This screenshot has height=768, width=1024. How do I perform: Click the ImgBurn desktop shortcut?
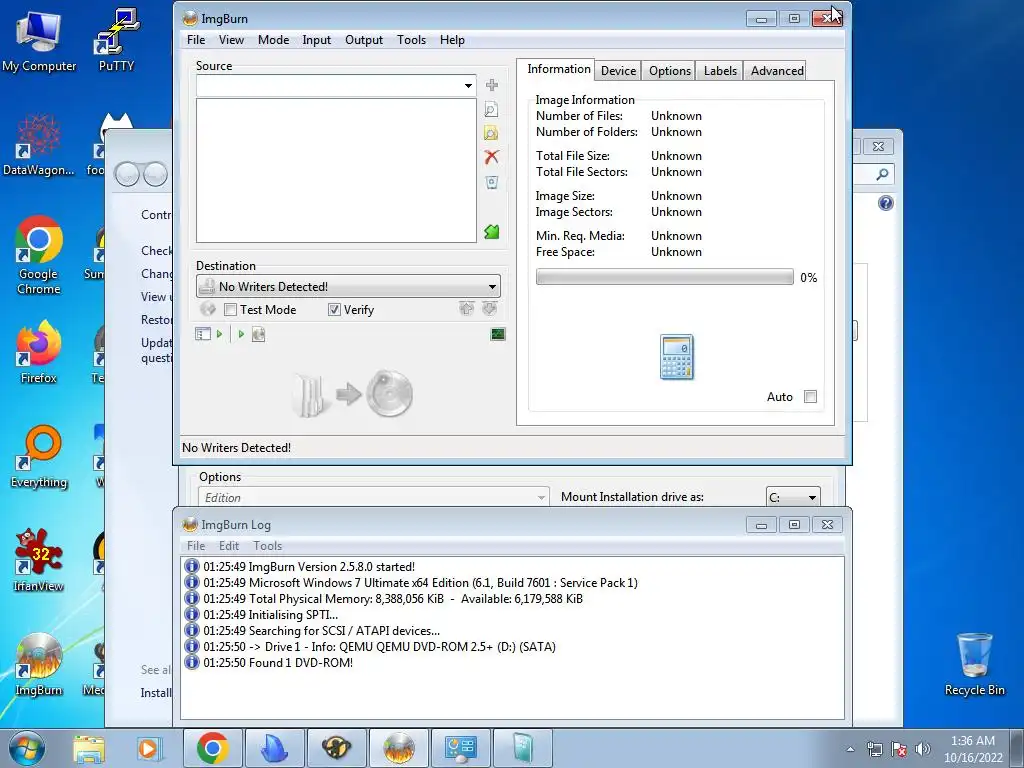(39, 665)
